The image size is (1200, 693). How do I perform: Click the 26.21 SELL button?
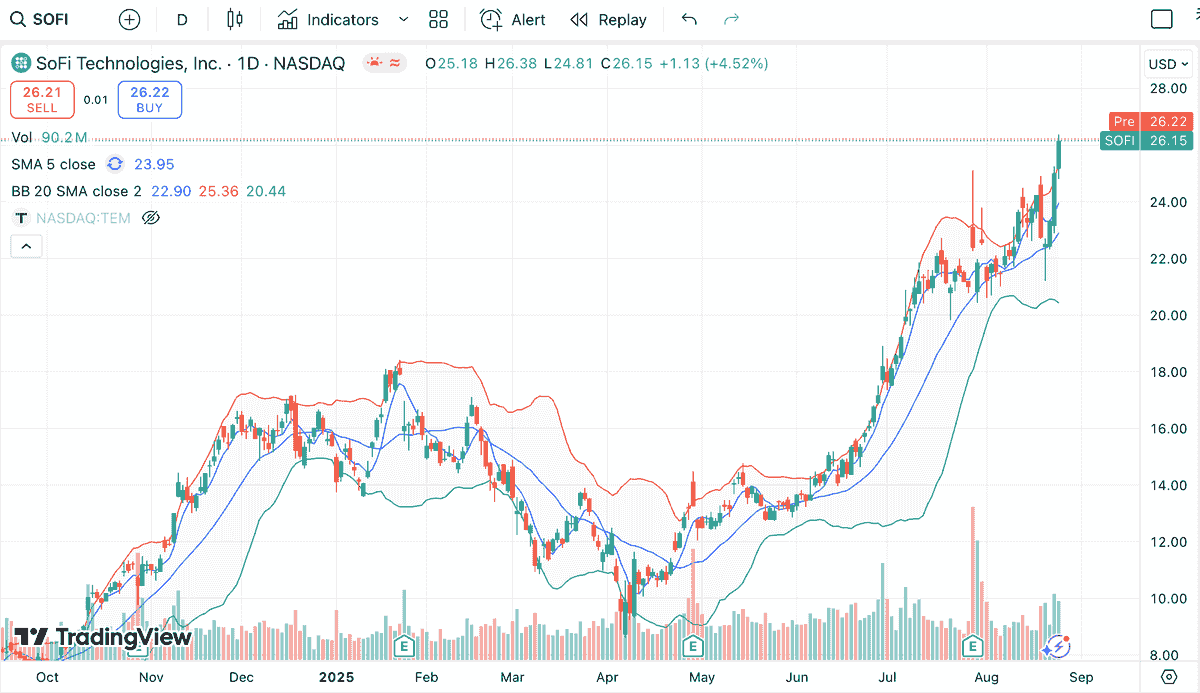coord(42,99)
